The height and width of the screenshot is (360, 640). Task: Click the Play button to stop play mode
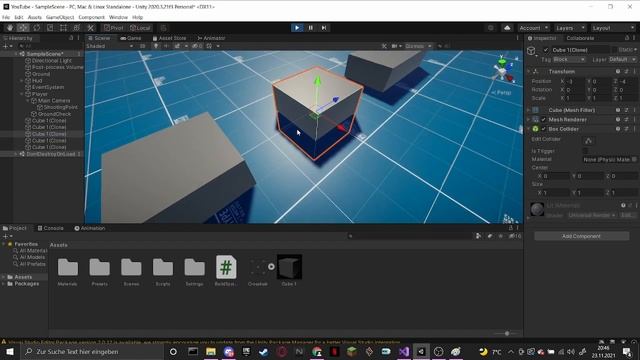pos(297,28)
